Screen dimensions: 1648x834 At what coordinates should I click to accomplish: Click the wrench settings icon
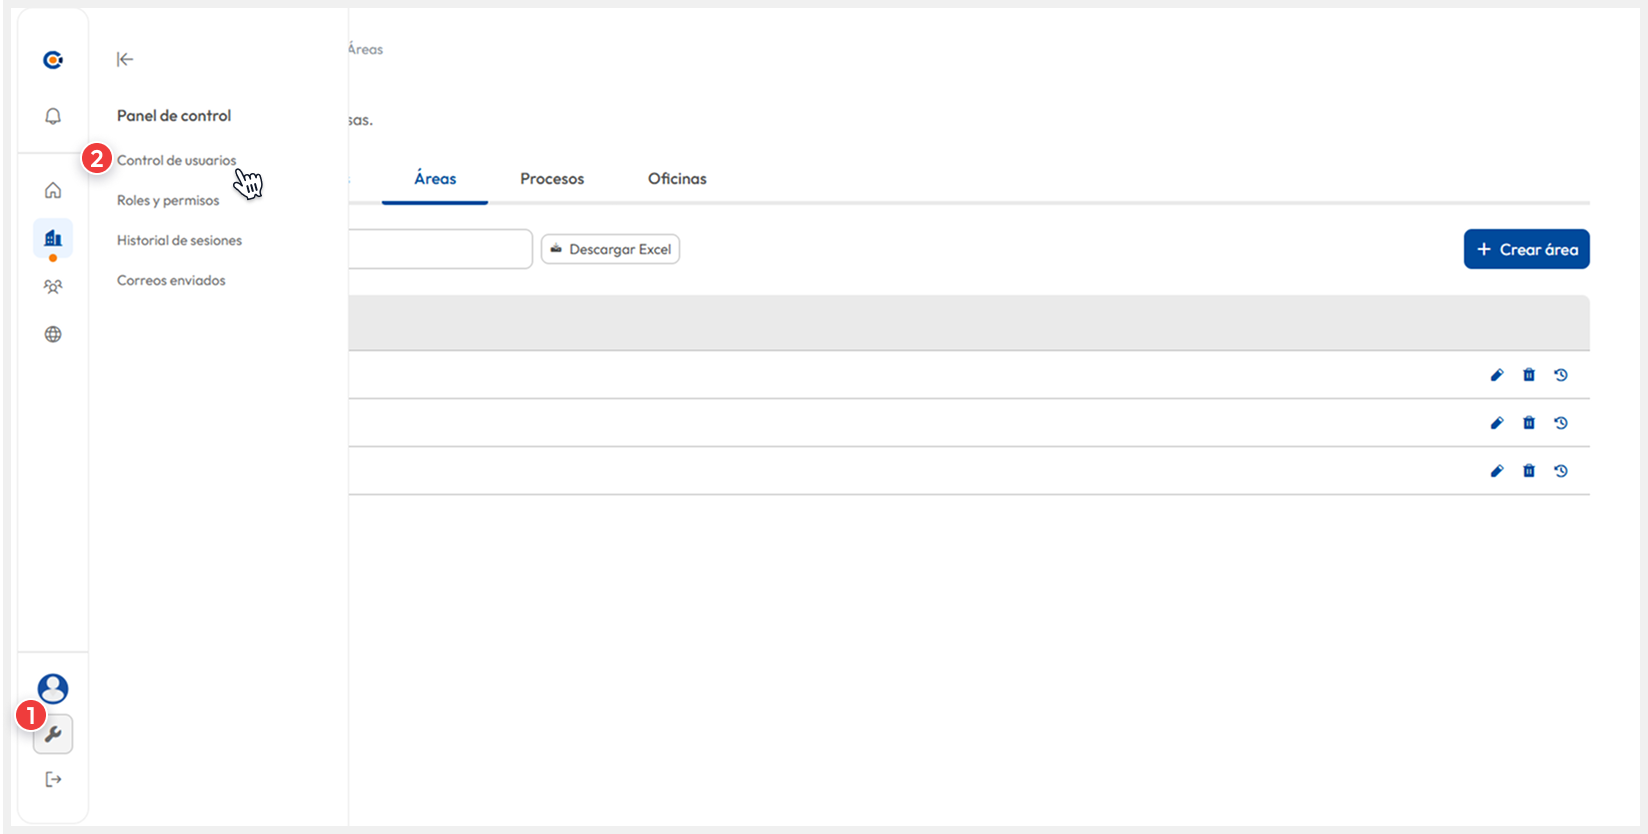tap(53, 735)
